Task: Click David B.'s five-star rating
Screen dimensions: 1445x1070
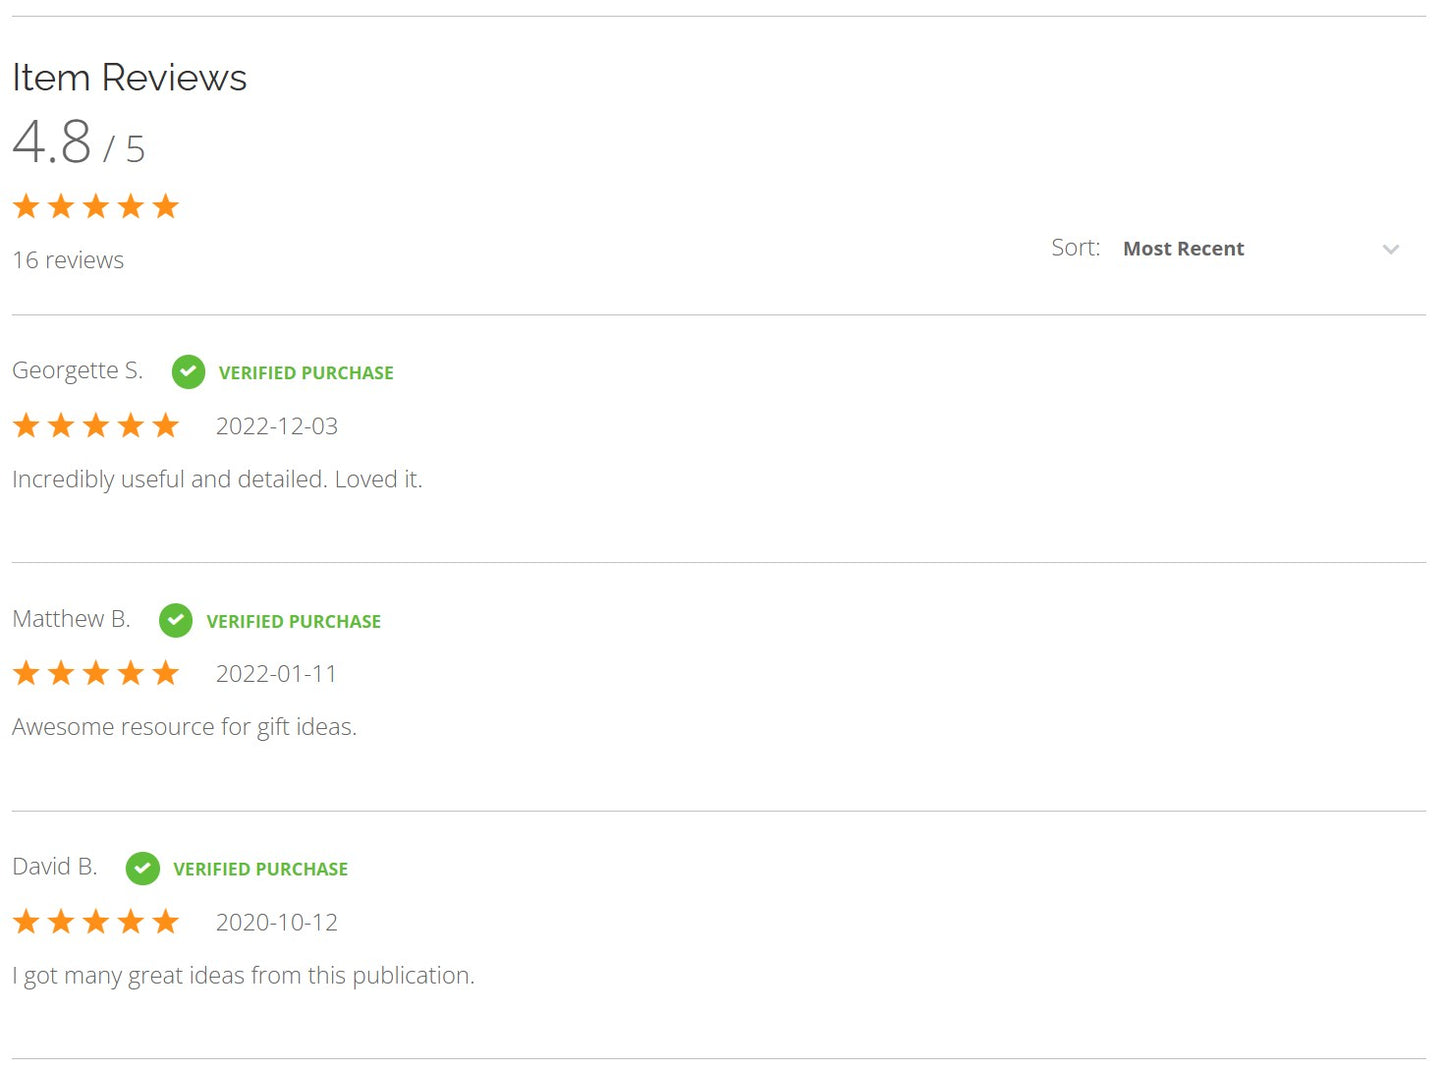Action: pyautogui.click(x=96, y=921)
